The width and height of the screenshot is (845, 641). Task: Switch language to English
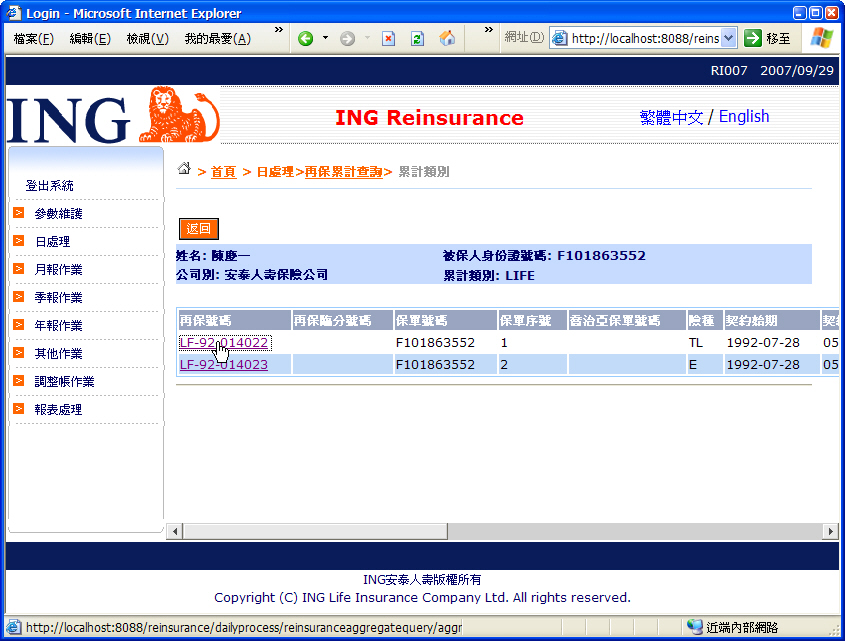click(x=744, y=116)
